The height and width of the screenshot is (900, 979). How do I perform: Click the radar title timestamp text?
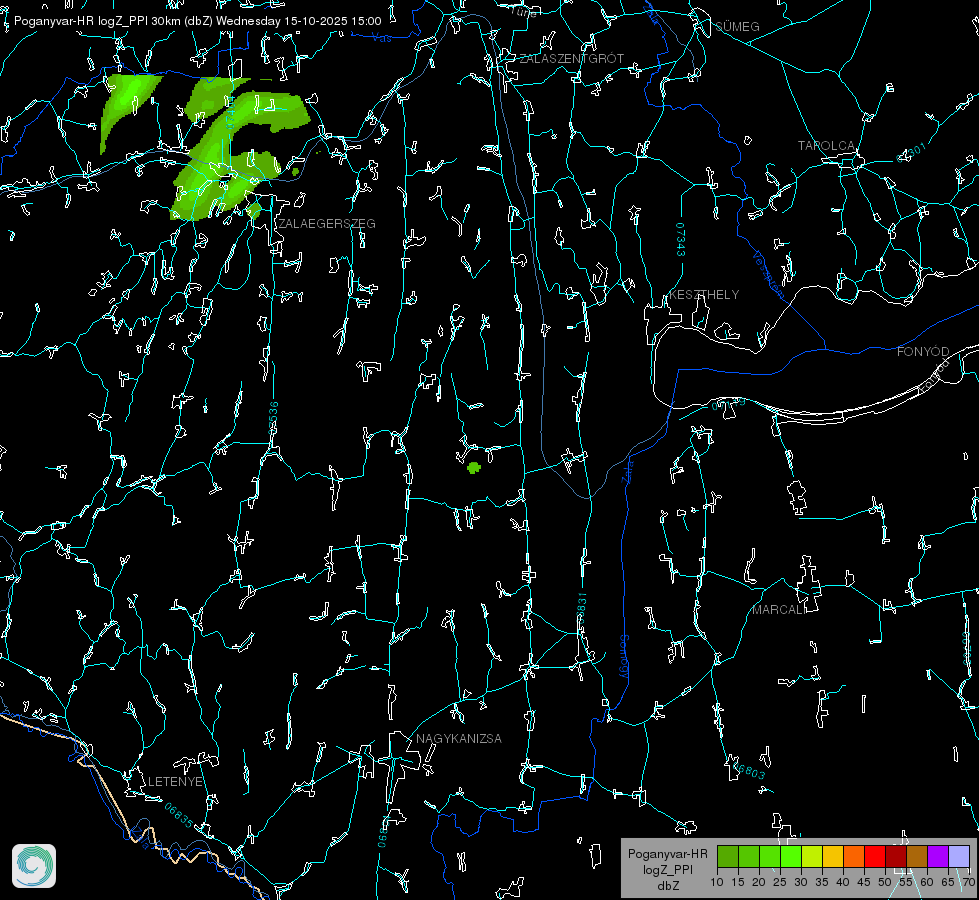tap(197, 21)
